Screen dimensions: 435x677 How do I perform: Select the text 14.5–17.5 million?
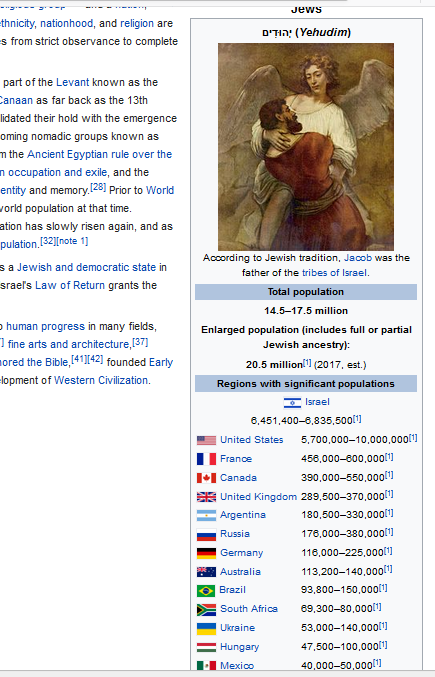coord(306,311)
